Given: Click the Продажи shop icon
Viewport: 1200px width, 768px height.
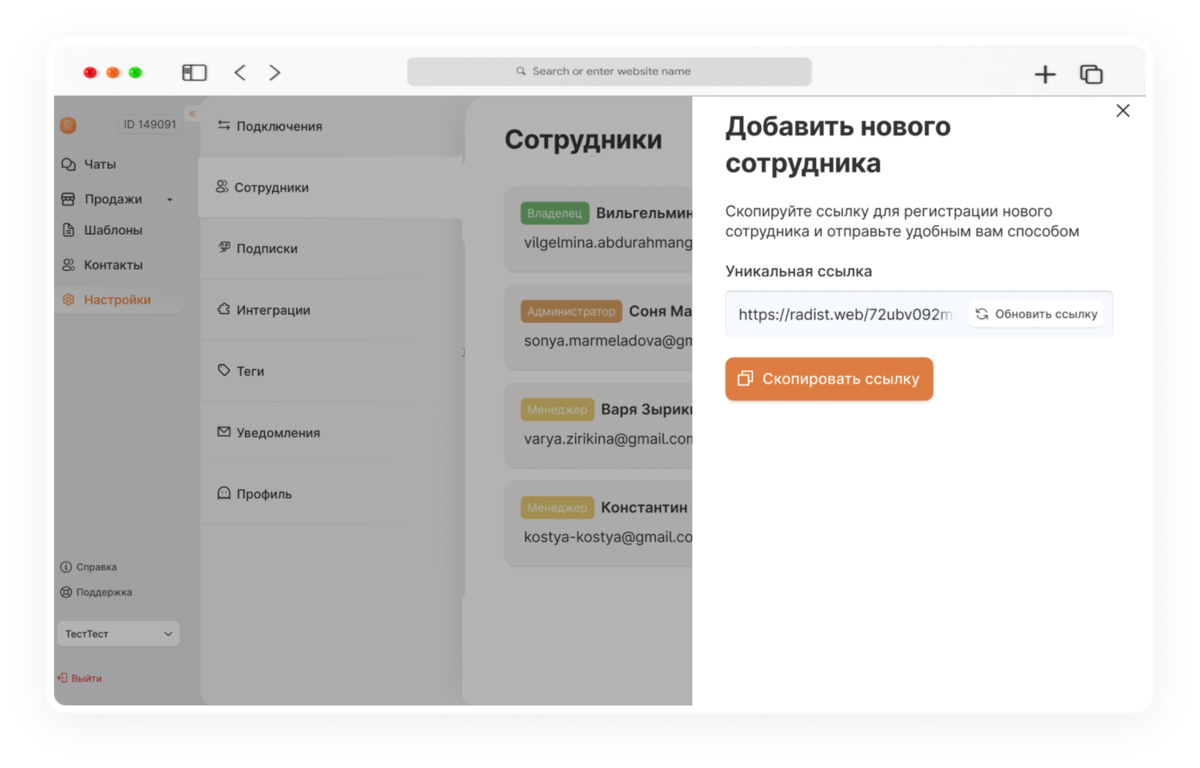Looking at the screenshot, I should (68, 199).
